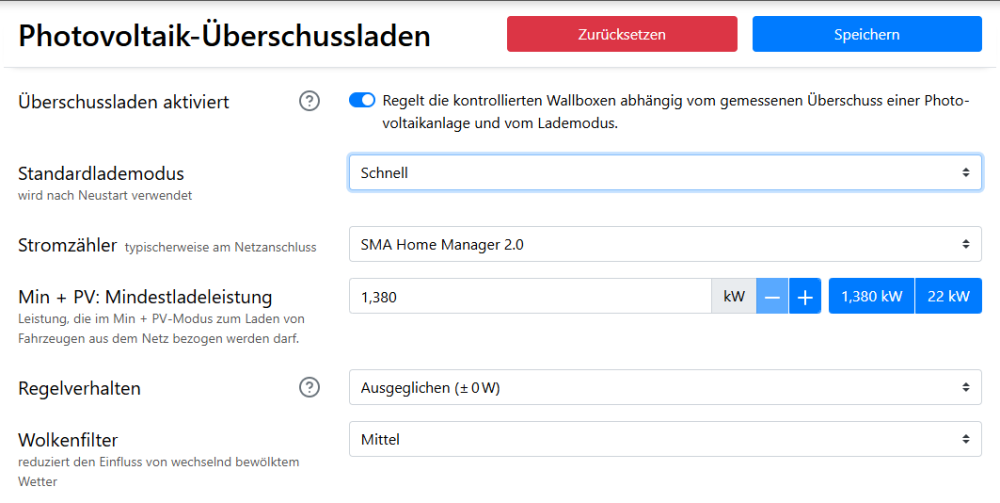Image resolution: width=1000 pixels, height=503 pixels.
Task: Expand the Stromzähler dropdown (SMA Home Manager 2.0)
Action: (x=665, y=244)
